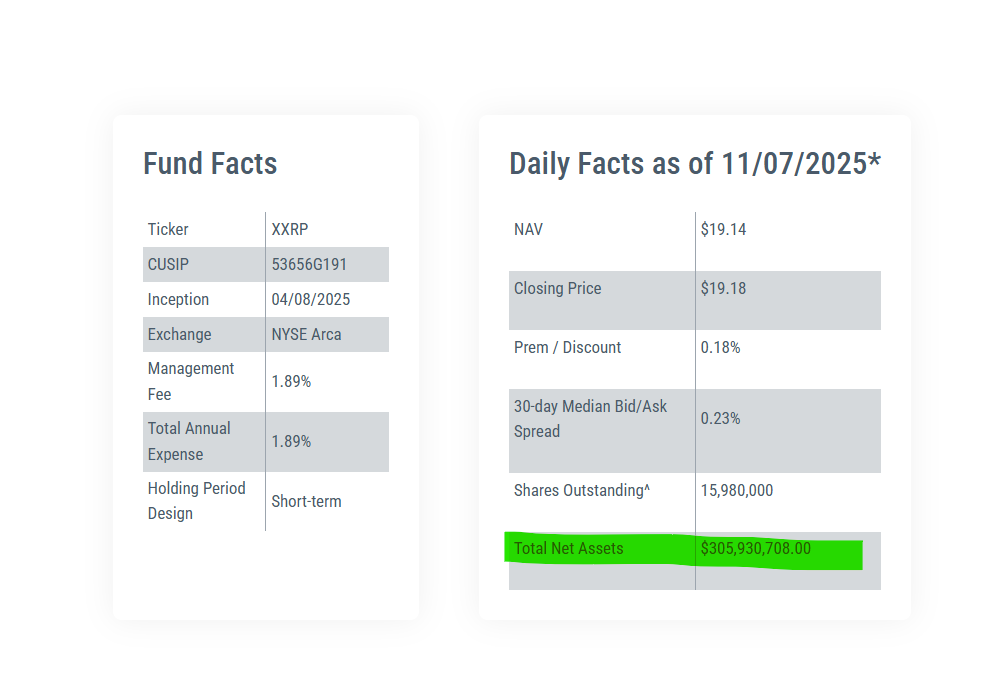Click the CUSIP number 53656G191
Screen dimensions: 1000x676
311,265
